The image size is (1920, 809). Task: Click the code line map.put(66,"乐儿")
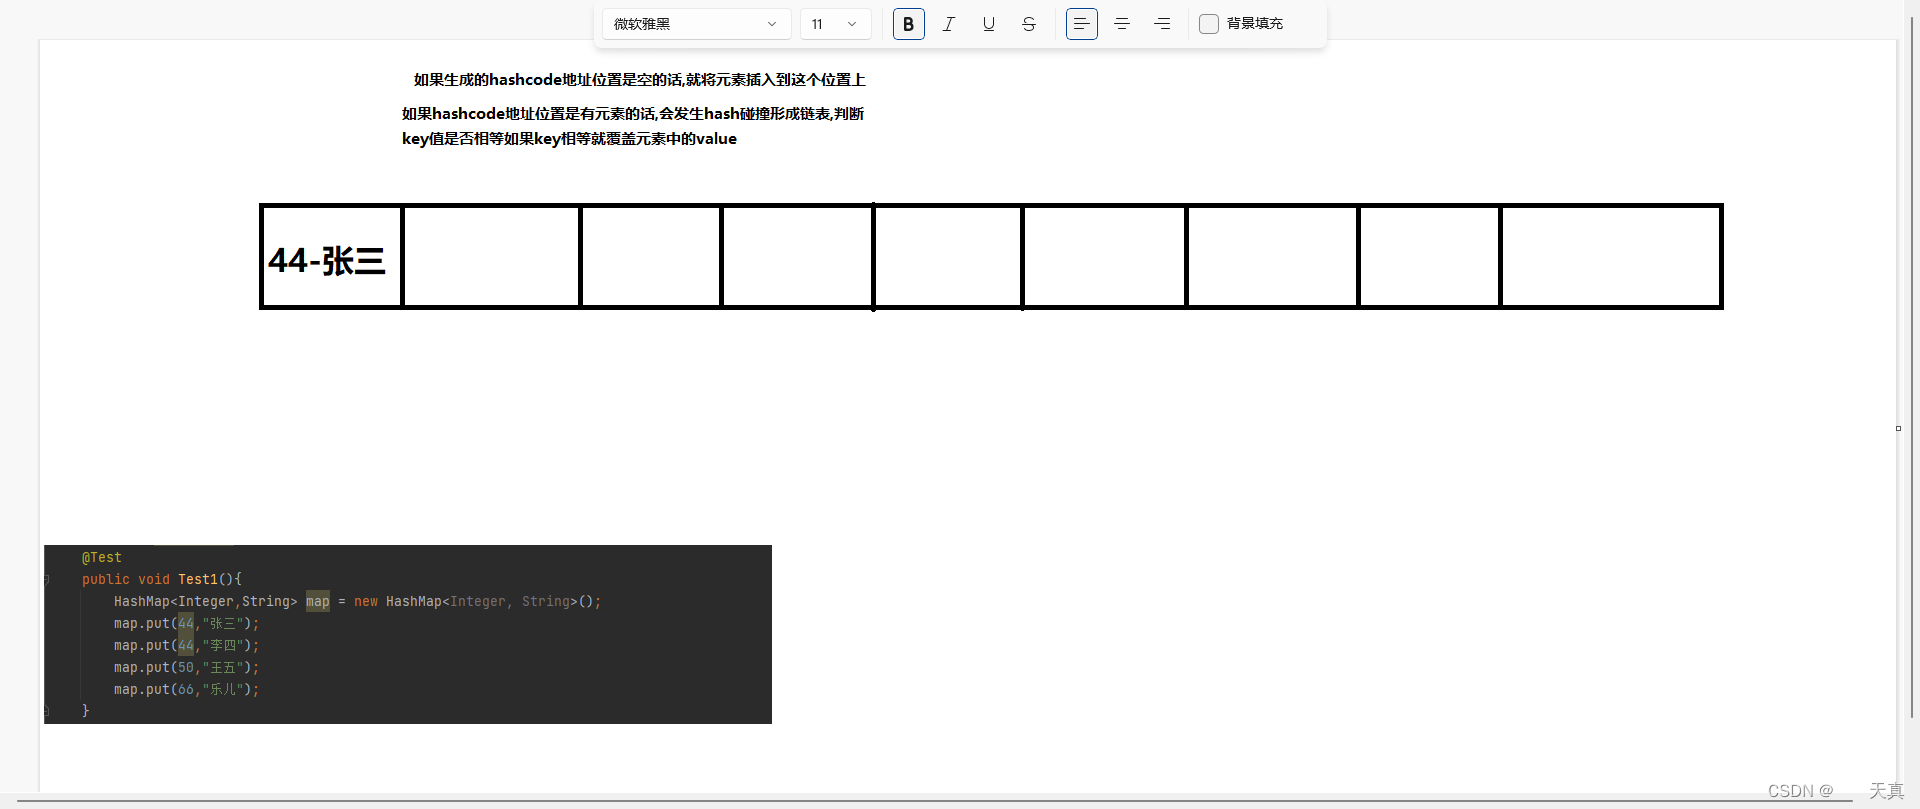(x=186, y=690)
